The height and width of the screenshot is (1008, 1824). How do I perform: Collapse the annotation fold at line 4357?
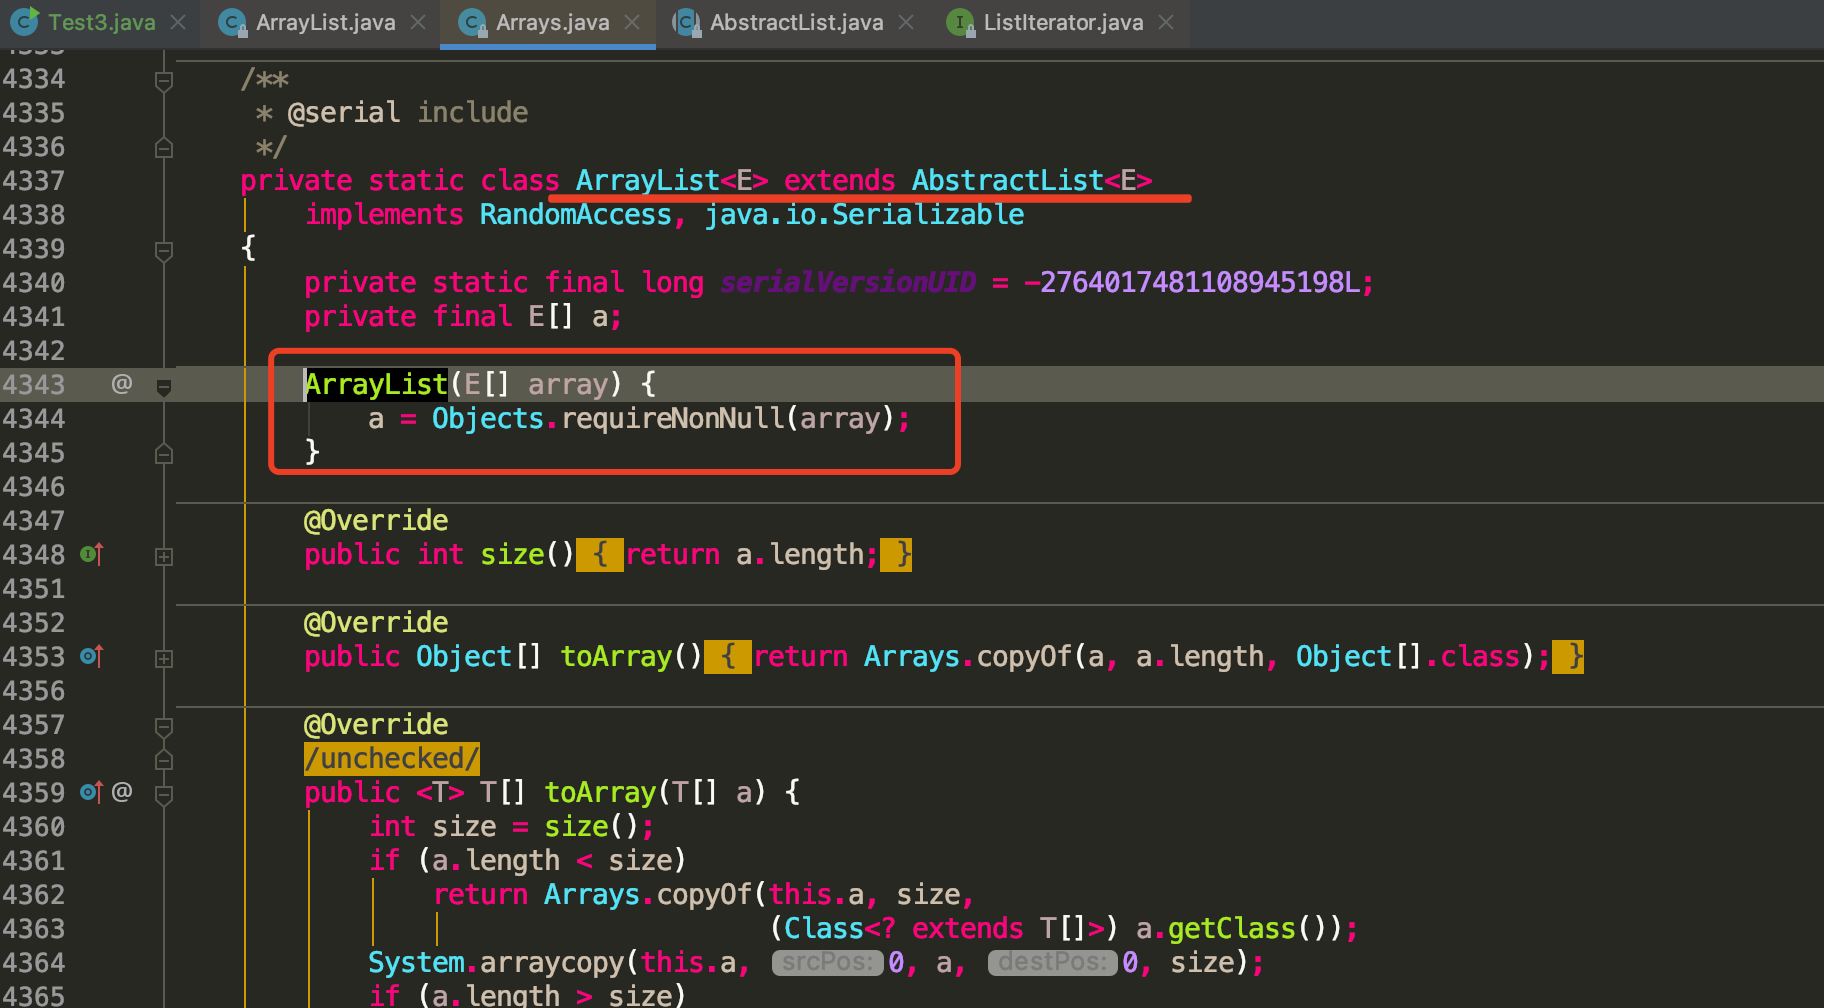[164, 726]
